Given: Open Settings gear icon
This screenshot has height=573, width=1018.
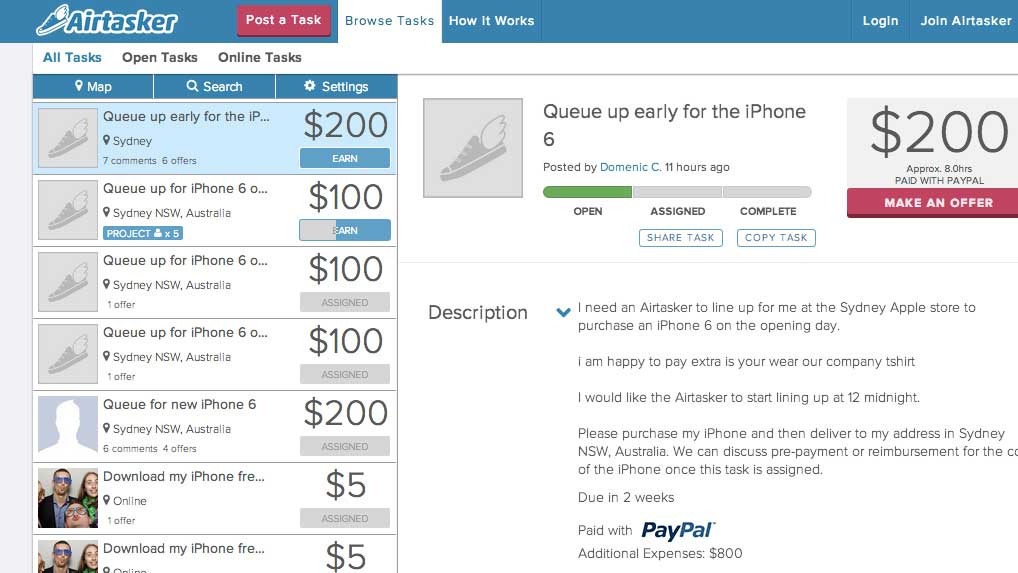Looking at the screenshot, I should pos(310,86).
